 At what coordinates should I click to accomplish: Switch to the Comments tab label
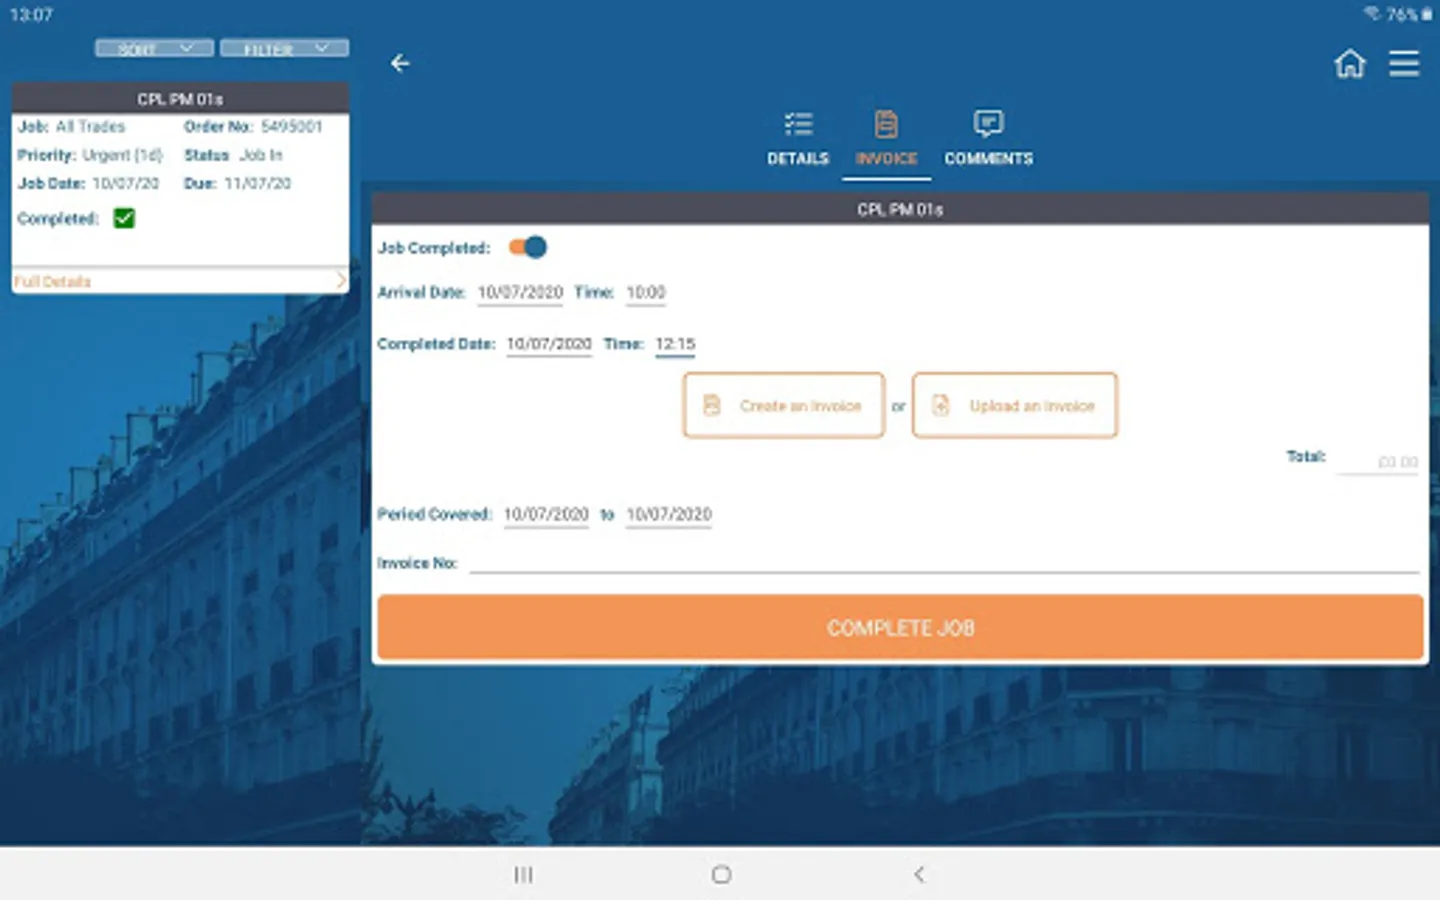pyautogui.click(x=988, y=159)
